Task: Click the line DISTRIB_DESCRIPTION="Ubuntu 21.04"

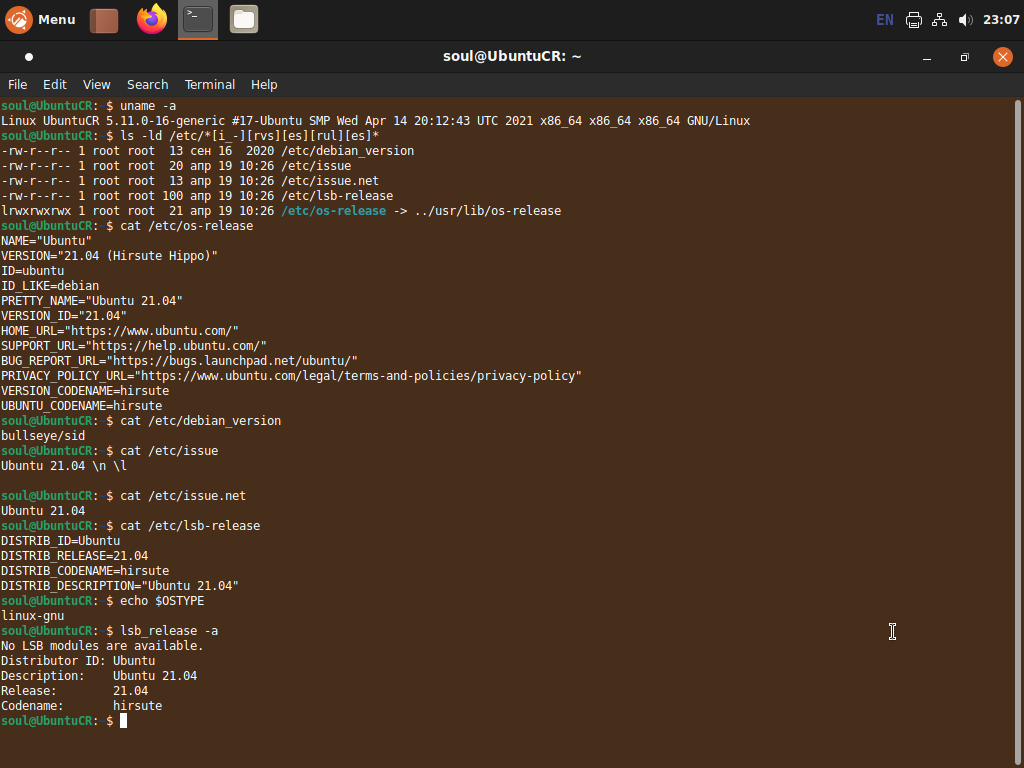Action: click(x=120, y=586)
